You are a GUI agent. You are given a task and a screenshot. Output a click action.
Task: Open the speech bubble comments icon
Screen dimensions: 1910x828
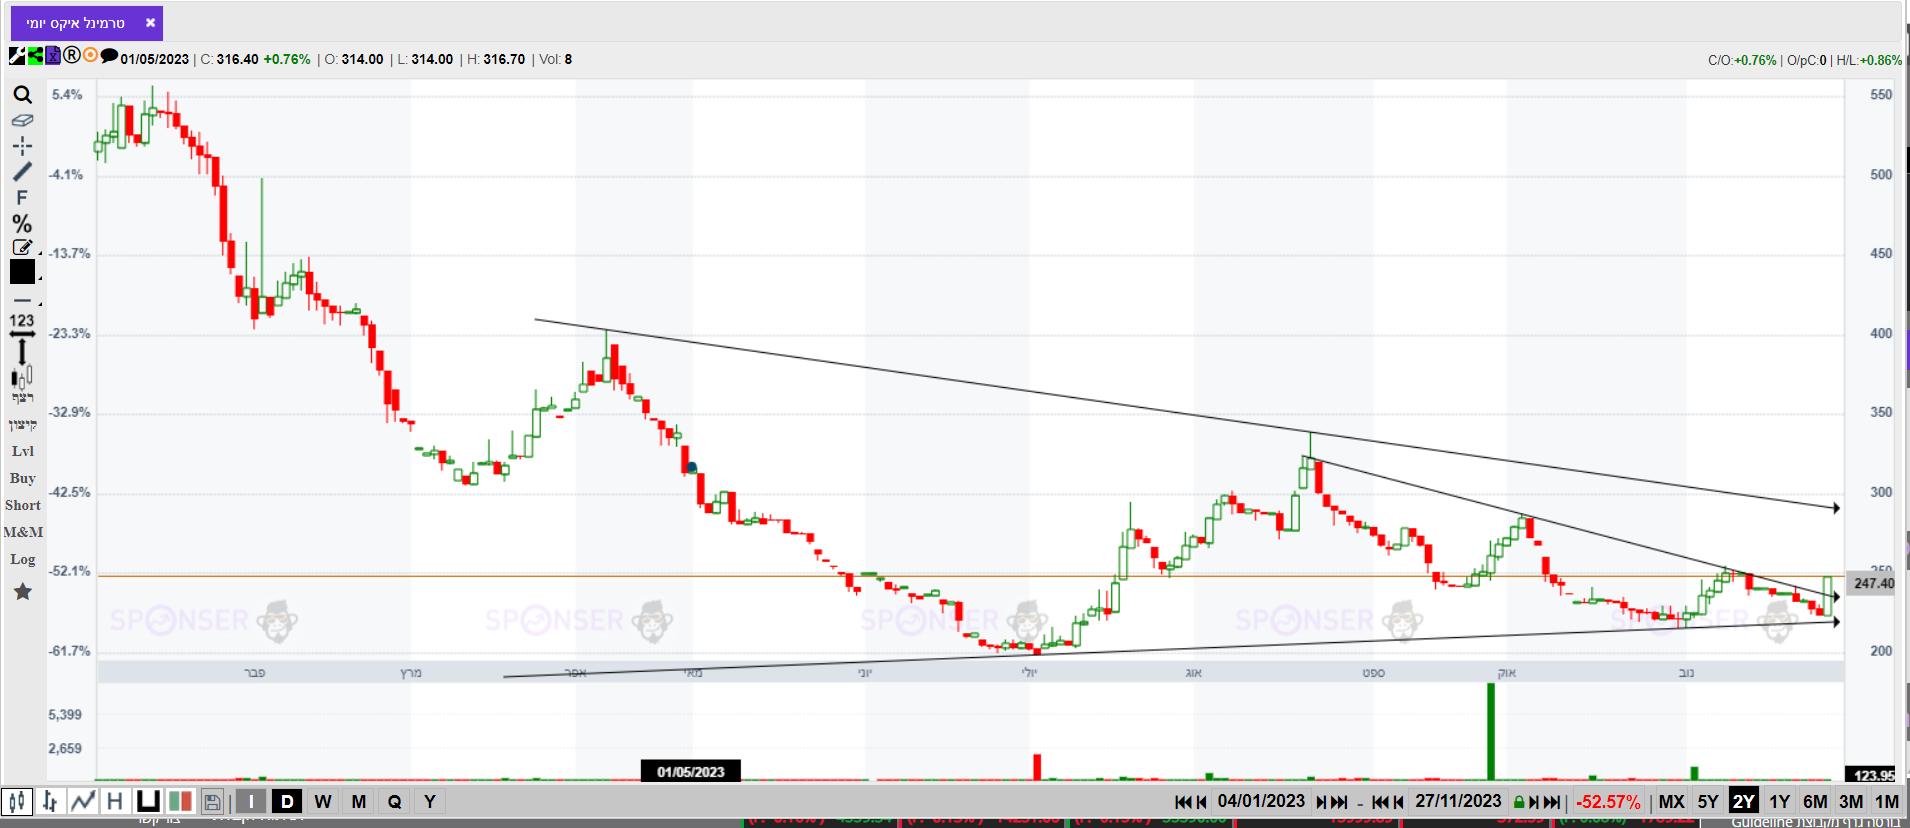[109, 56]
